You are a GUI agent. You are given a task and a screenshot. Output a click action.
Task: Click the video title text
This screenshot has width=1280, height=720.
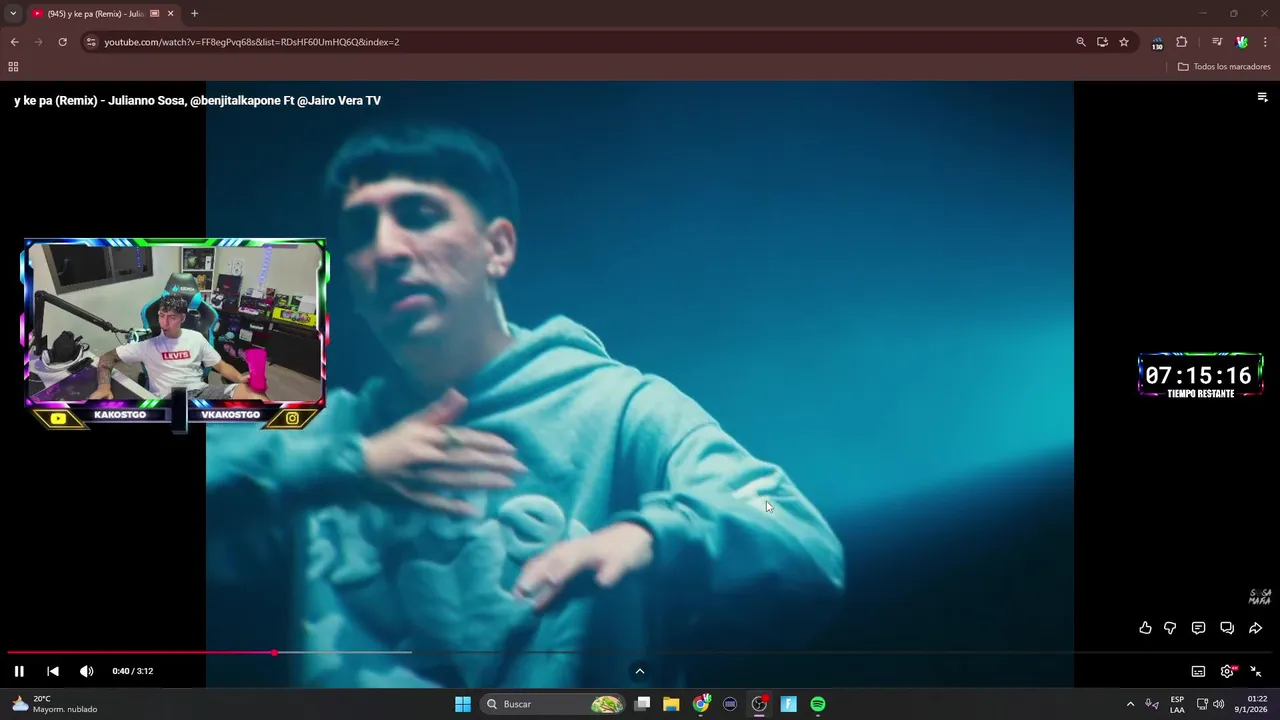(x=197, y=100)
